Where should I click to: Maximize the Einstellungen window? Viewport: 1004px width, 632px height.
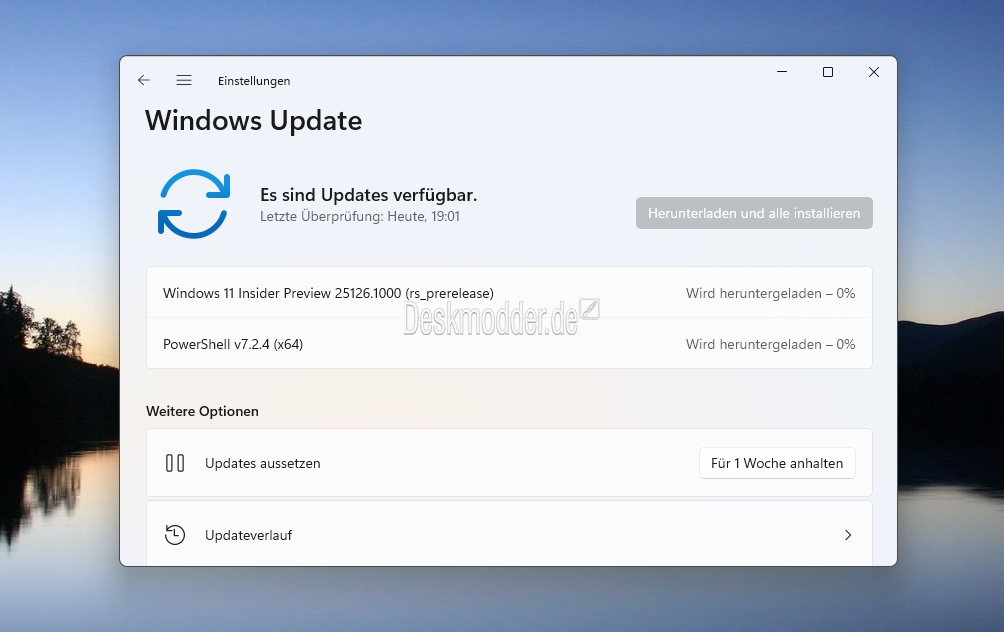[x=827, y=72]
